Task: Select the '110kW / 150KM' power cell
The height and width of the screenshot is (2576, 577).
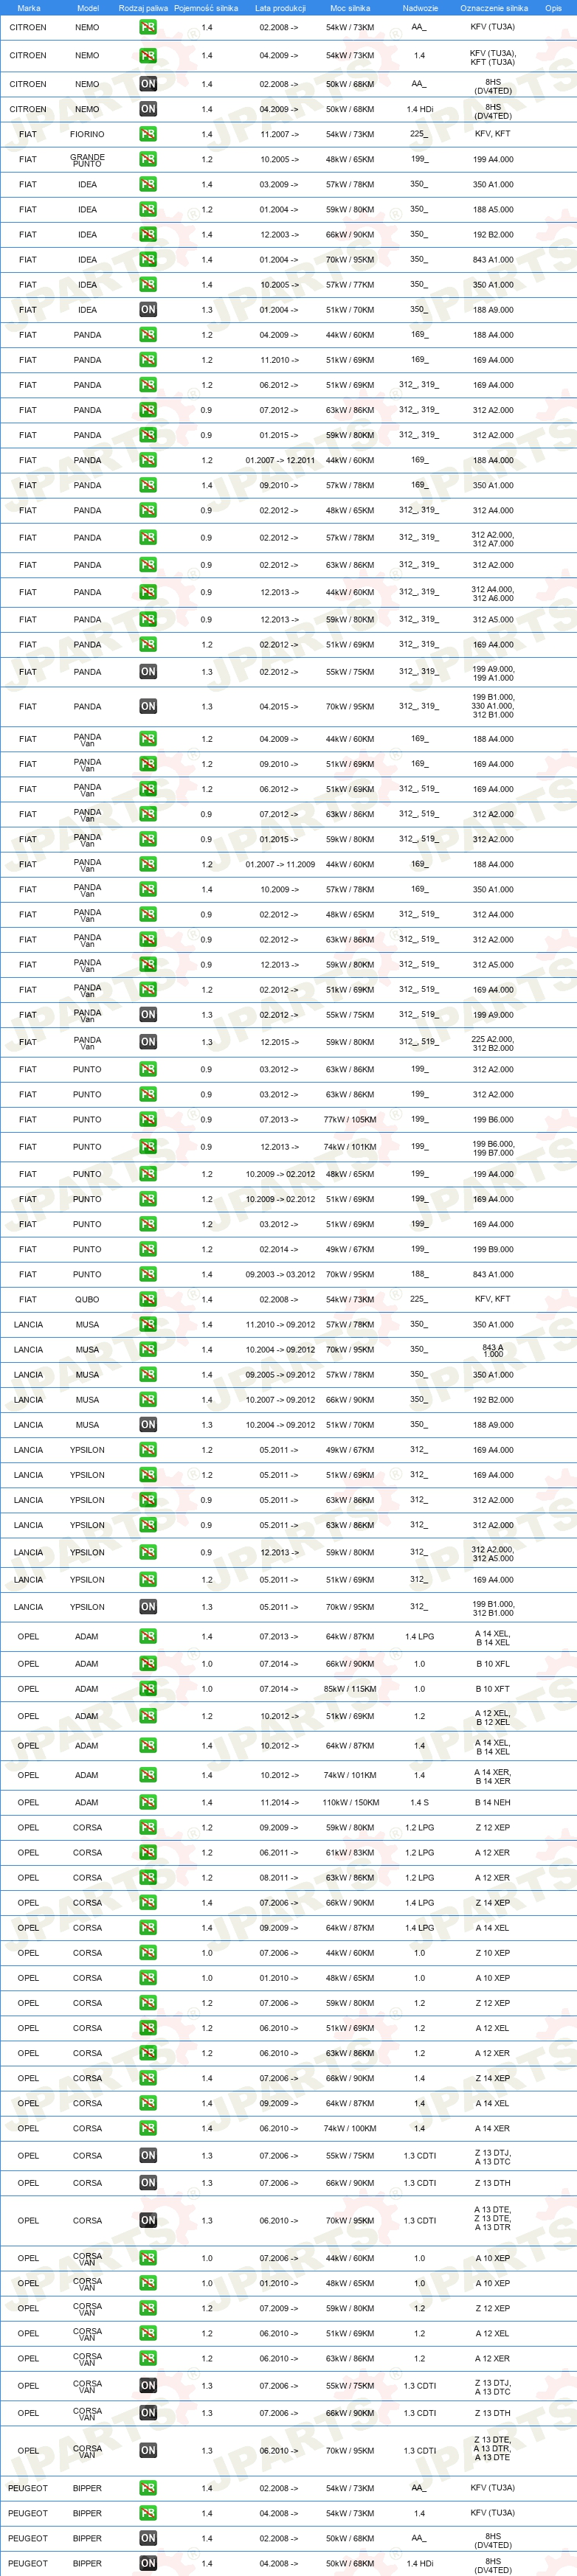Action: pyautogui.click(x=350, y=1802)
